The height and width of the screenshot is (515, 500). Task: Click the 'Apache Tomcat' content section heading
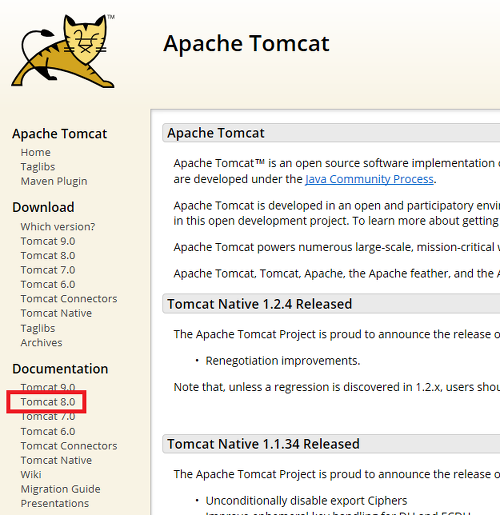(216, 133)
